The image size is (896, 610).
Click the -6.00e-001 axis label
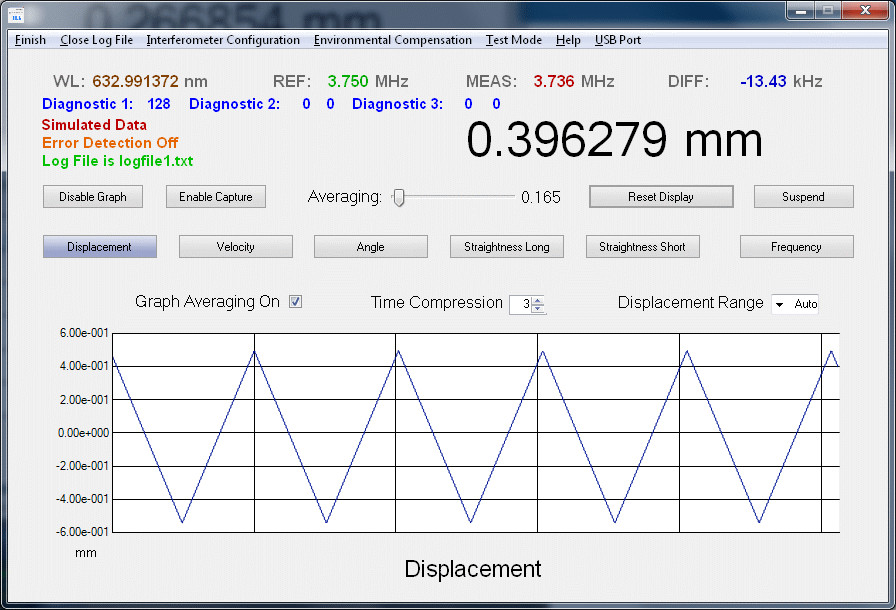point(82,532)
